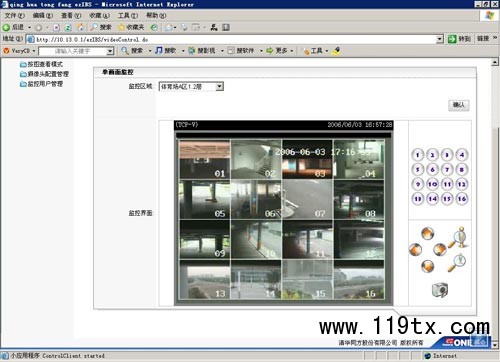Viewport: 500px width, 362px height.
Task: Select camera number 13 button
Action: click(x=418, y=199)
